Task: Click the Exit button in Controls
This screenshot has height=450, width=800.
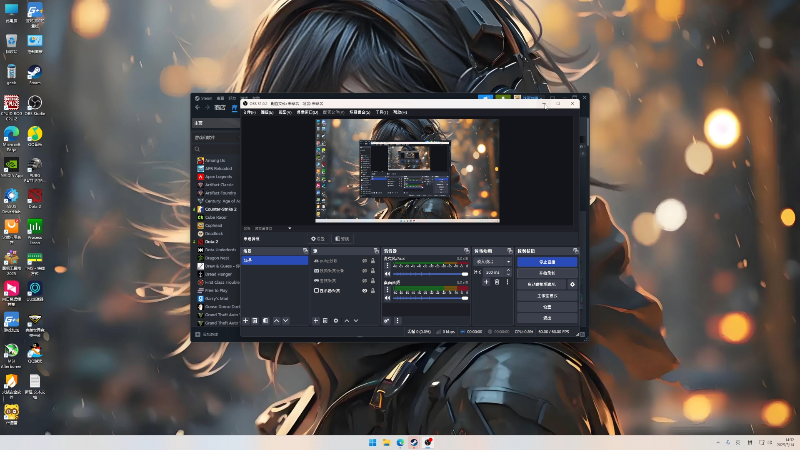Action: point(547,318)
